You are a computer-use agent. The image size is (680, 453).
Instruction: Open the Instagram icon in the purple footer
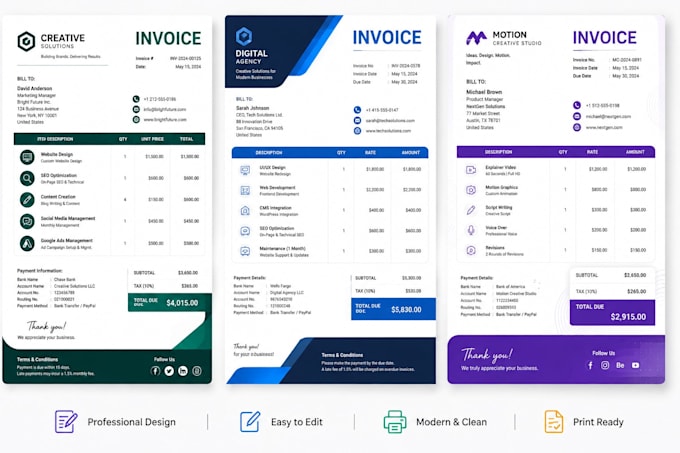(x=605, y=365)
